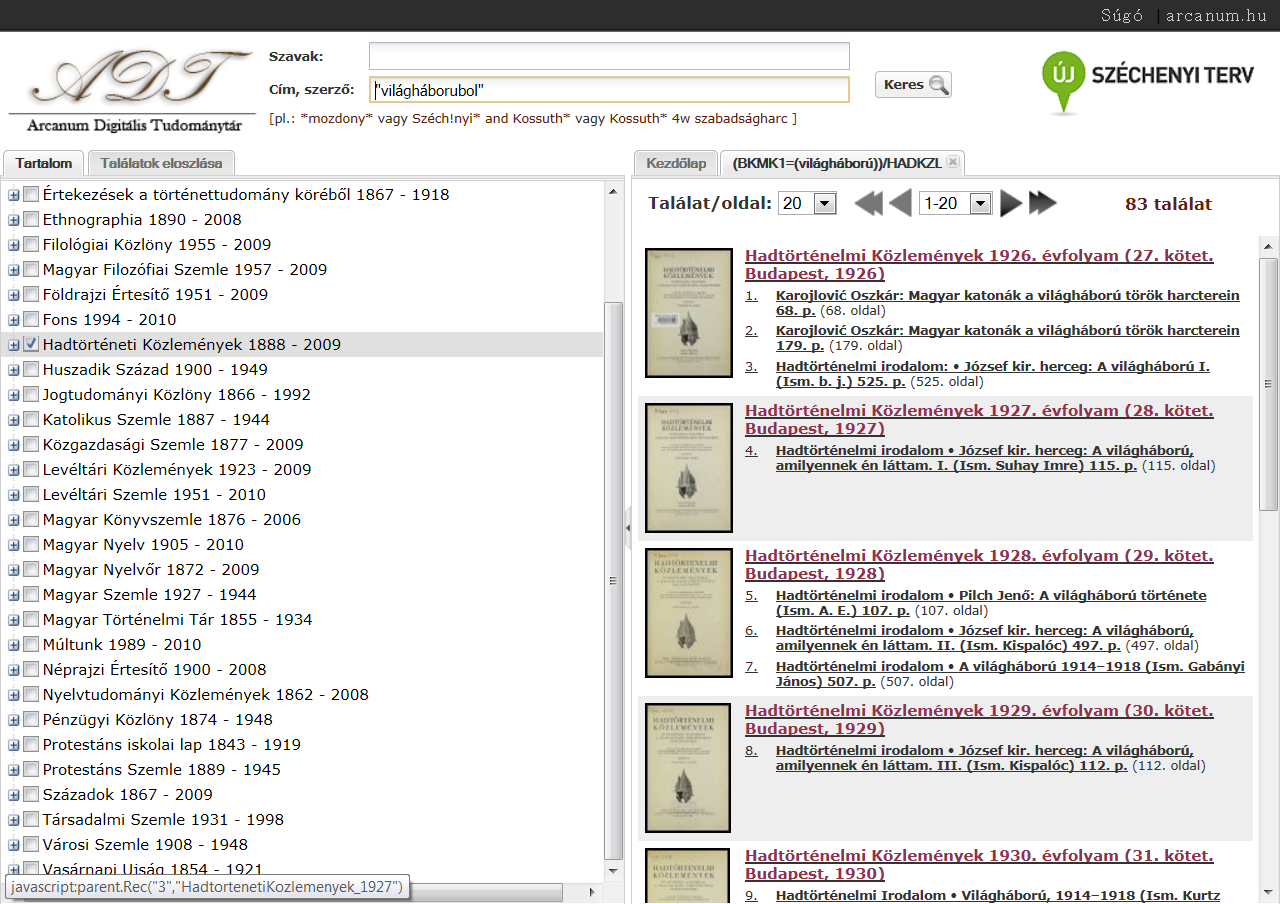Open Pilch Jenő: A világháború története result
Image resolution: width=1280 pixels, height=904 pixels.
(991, 603)
